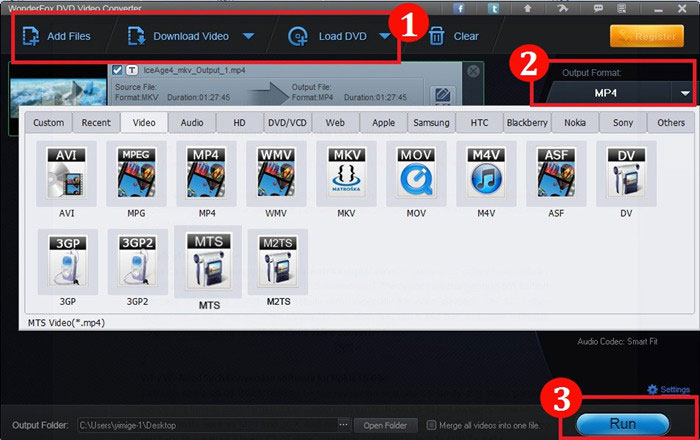Remove the IceAge4 file with X icon
700x440 pixels.
473,71
